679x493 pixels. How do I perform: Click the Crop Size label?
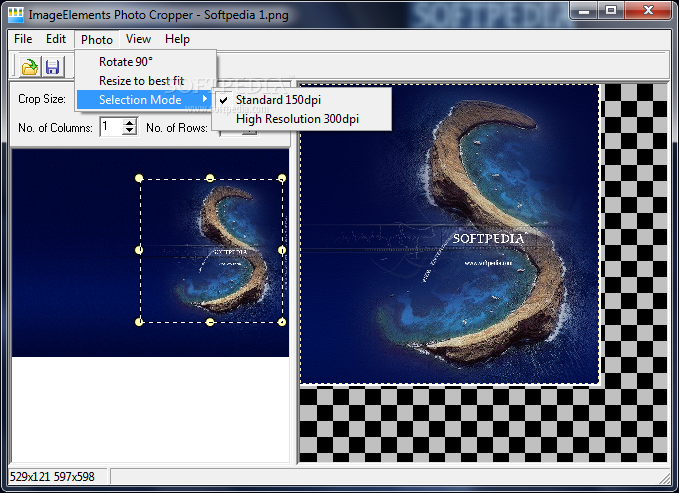pos(42,99)
